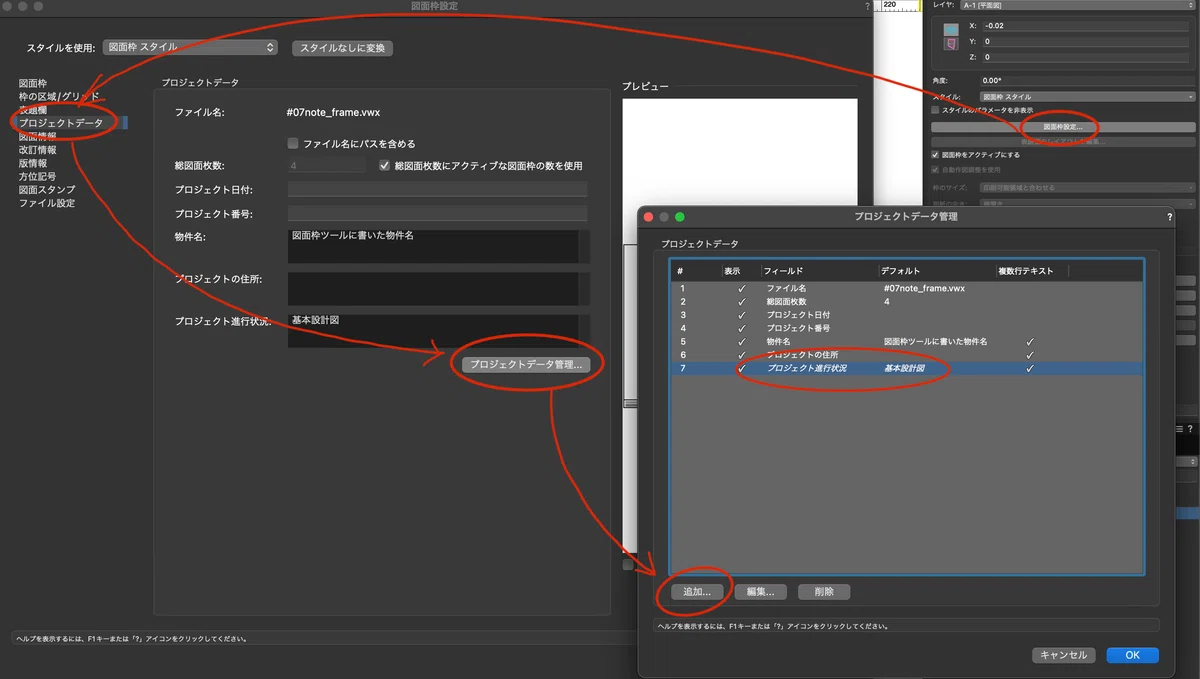Select 改訂情報 category
Viewport: 1200px width, 679px height.
tap(37, 150)
